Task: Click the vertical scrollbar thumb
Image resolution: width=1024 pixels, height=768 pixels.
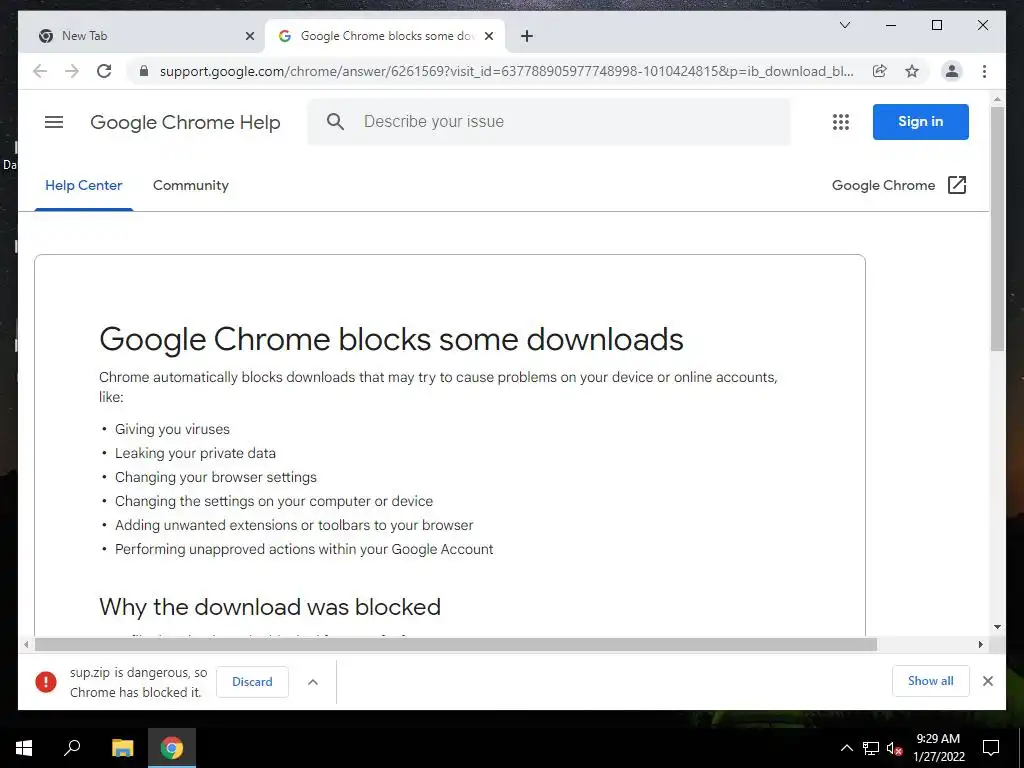Action: 997,229
